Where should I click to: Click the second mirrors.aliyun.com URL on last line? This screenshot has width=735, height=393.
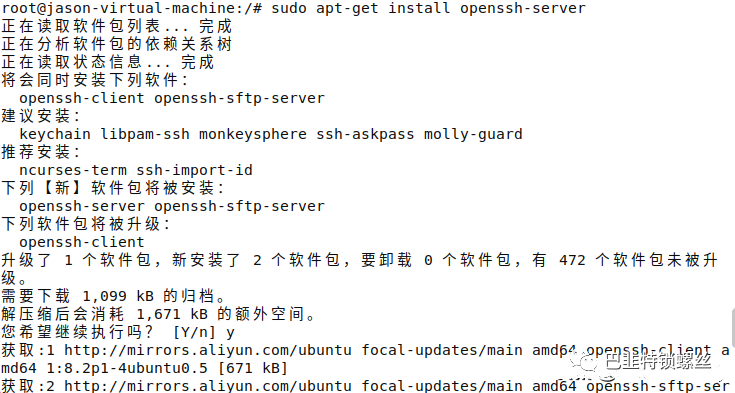point(208,386)
